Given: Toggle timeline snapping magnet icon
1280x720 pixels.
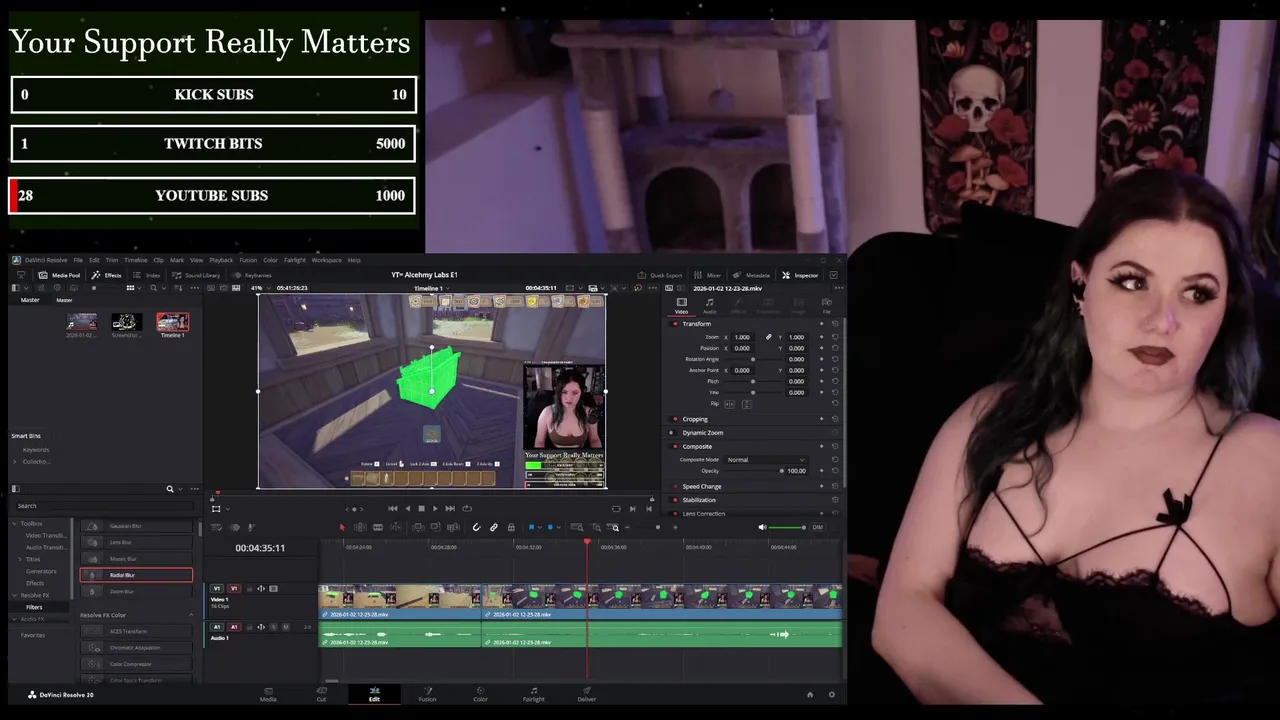Looking at the screenshot, I should tap(476, 527).
